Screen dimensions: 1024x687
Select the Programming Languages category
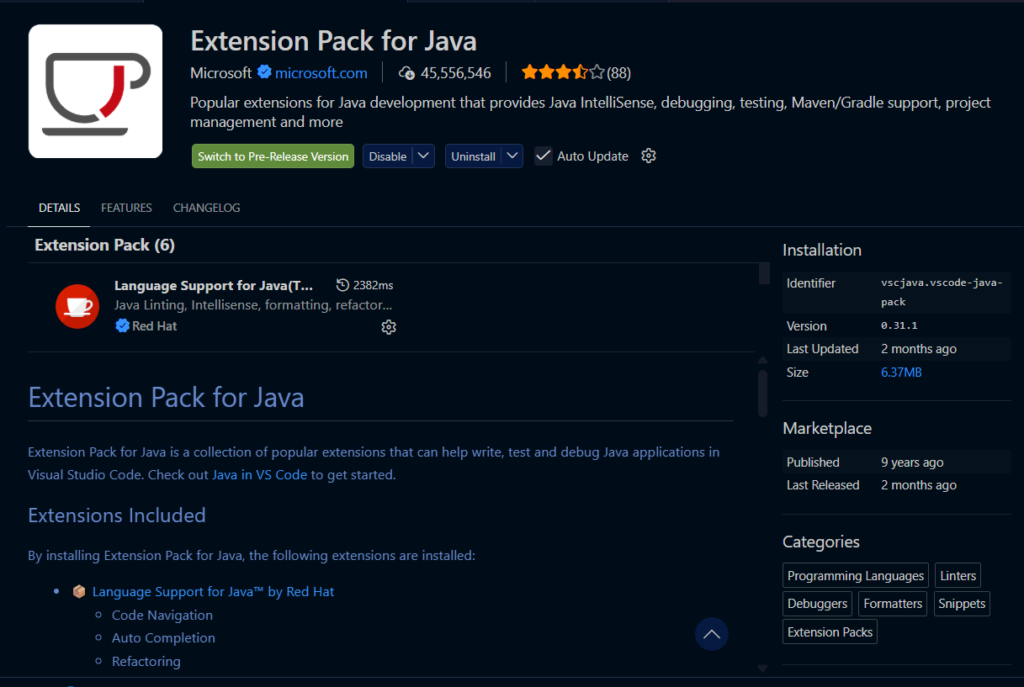(855, 575)
